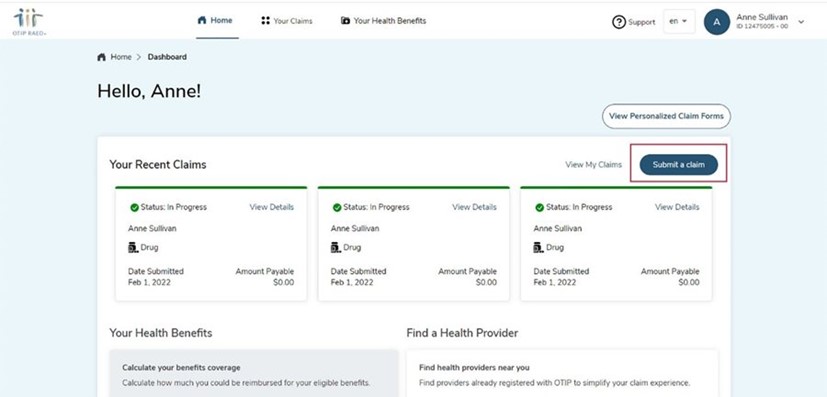The width and height of the screenshot is (827, 397).
Task: Go to the Home tab
Action: click(217, 21)
